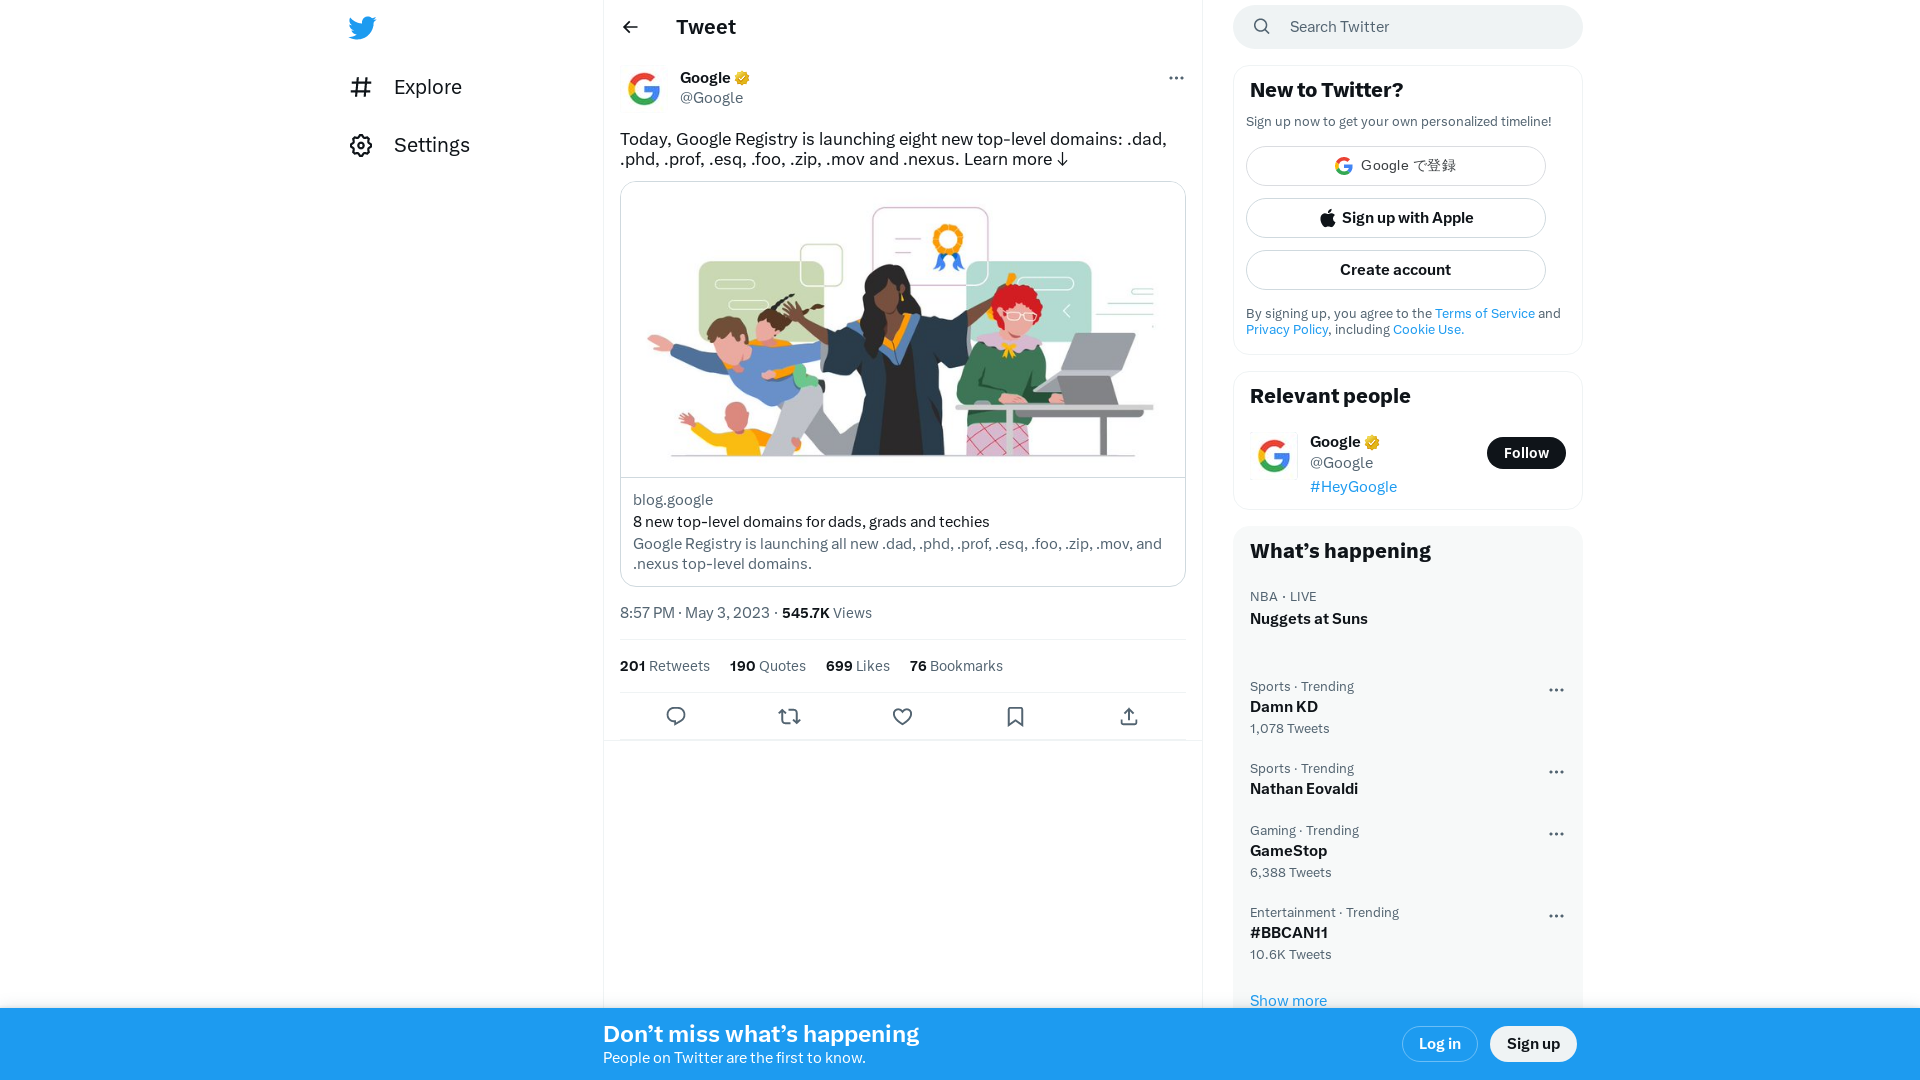1920x1080 pixels.
Task: Click Show more trending topics link
Action: (x=1287, y=1000)
